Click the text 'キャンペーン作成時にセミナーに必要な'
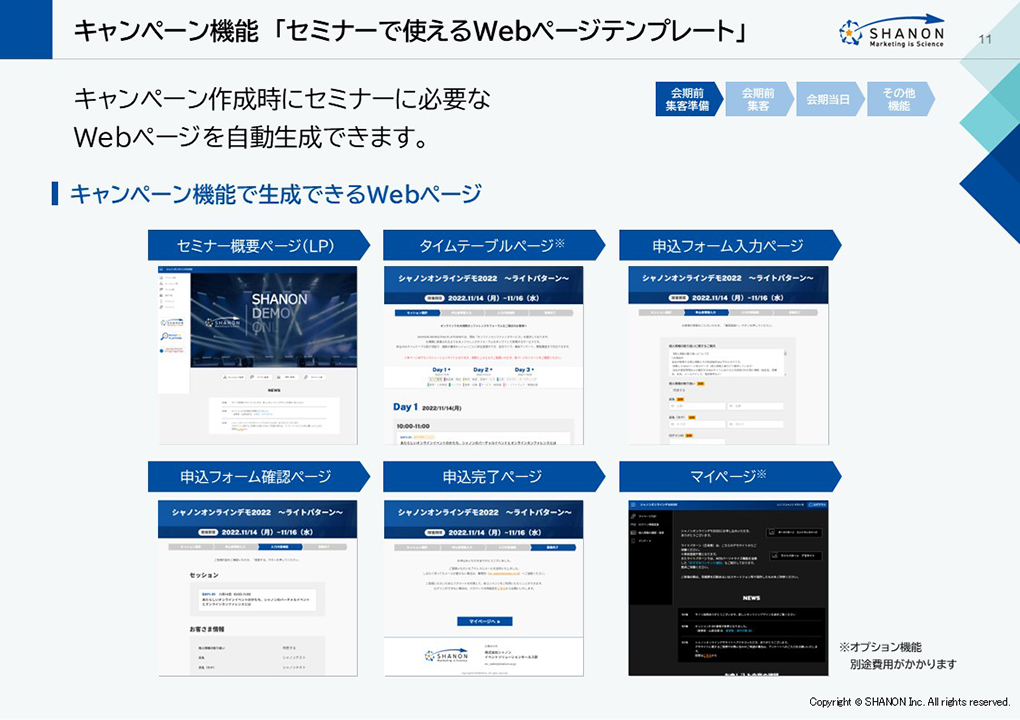This screenshot has height=720, width=1020. [282, 100]
